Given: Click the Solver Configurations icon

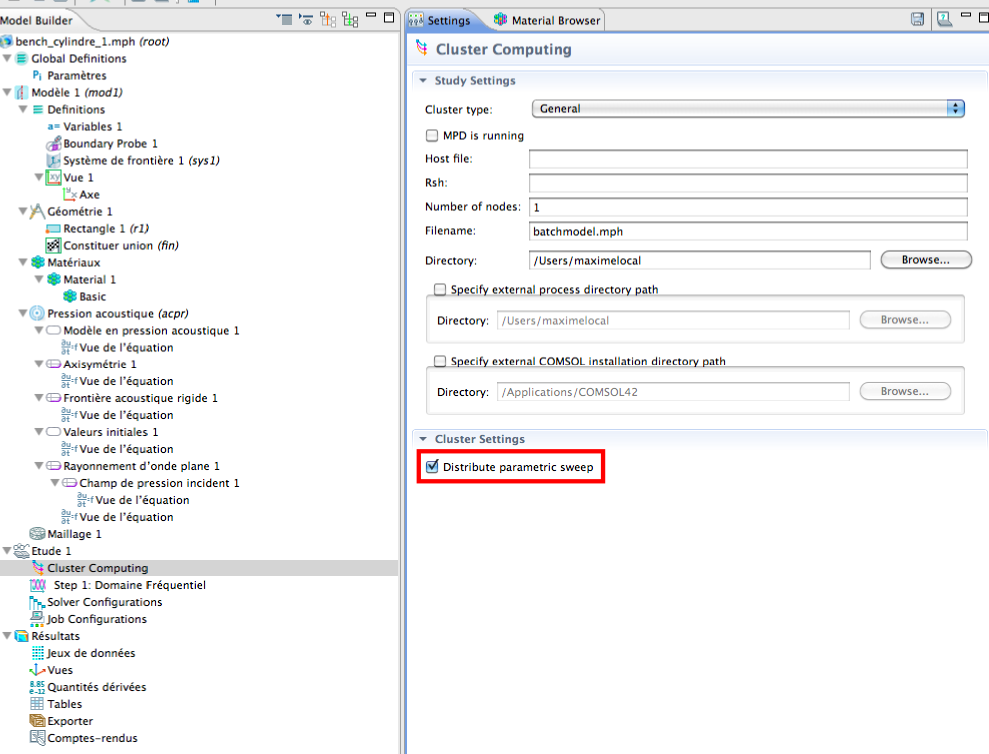Looking at the screenshot, I should [38, 602].
